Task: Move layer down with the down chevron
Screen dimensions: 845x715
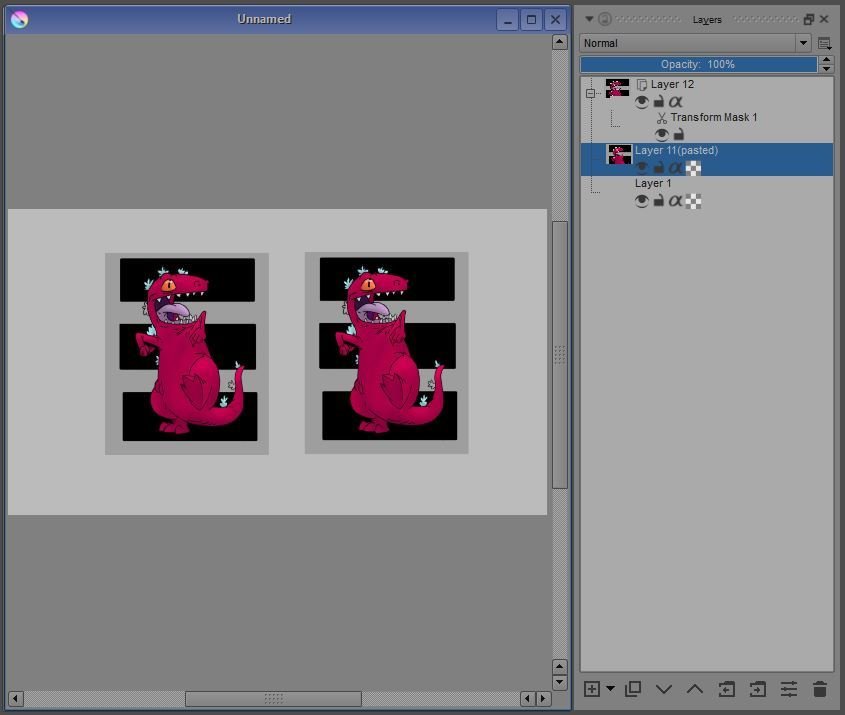Action: coord(664,689)
